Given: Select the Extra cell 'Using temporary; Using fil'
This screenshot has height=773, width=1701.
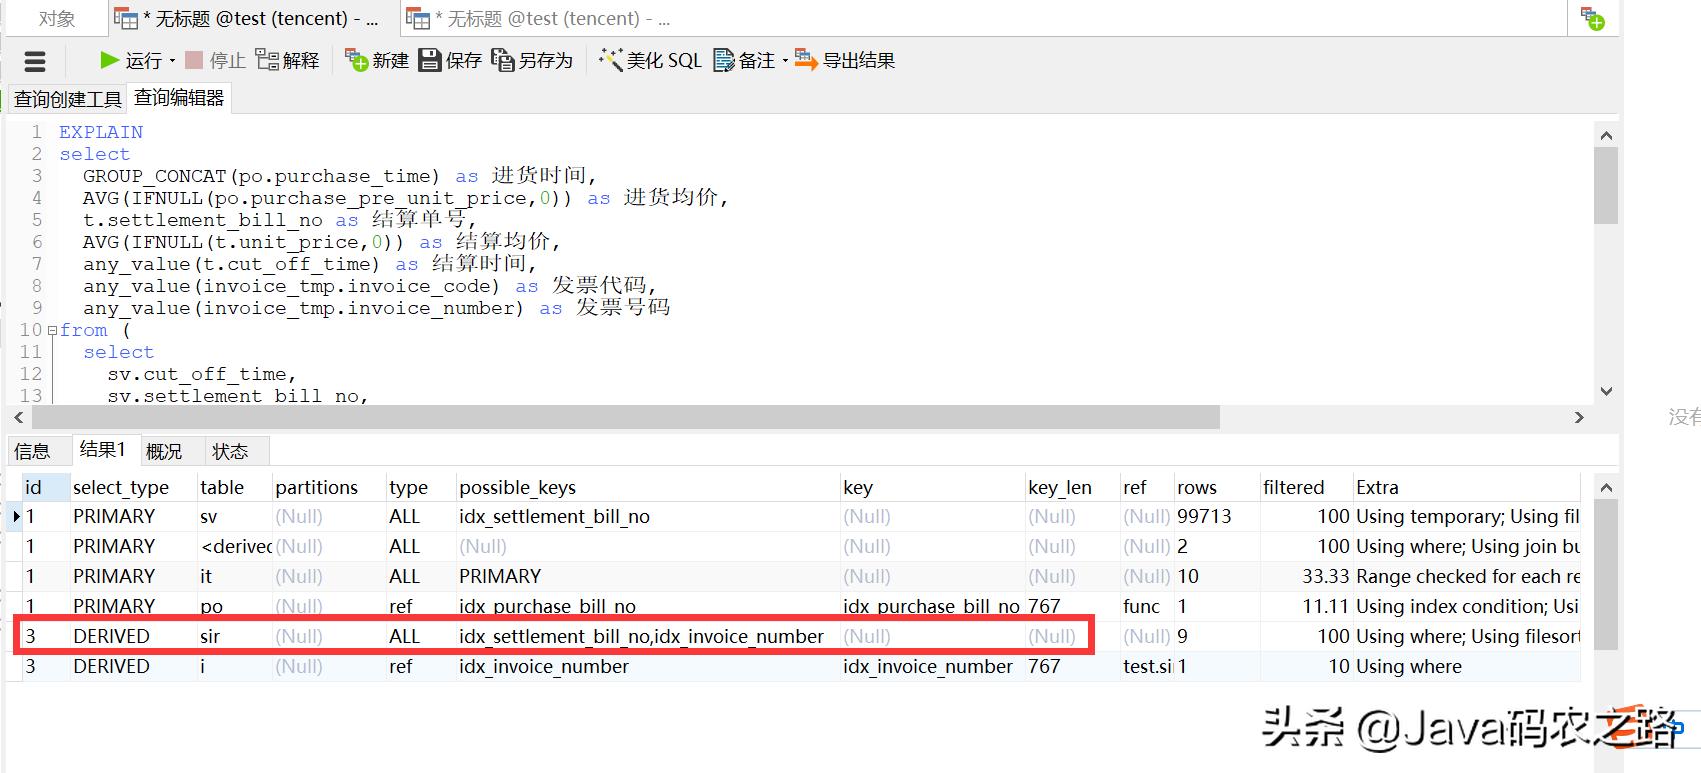Looking at the screenshot, I should 1468,516.
